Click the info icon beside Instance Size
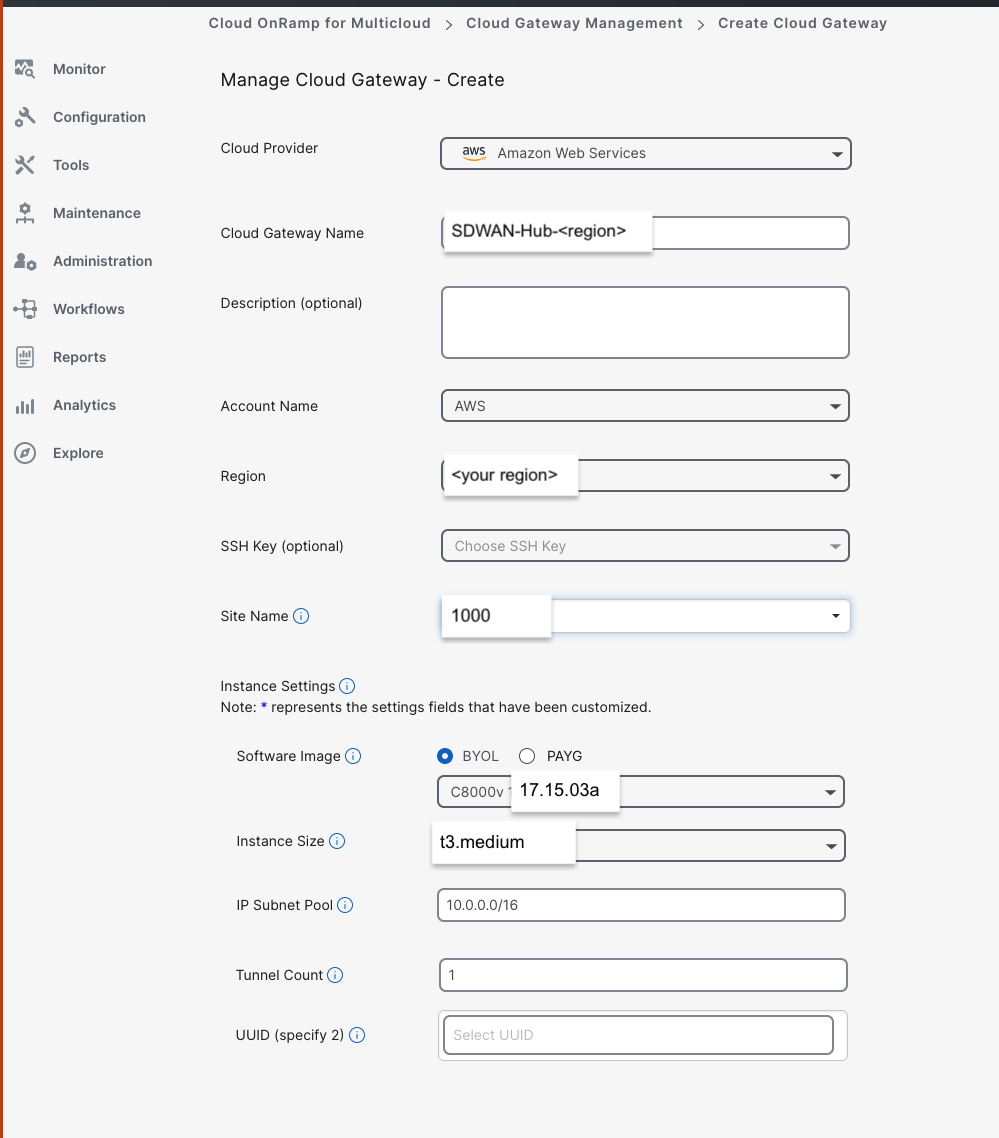This screenshot has width=999, height=1138. 337,841
